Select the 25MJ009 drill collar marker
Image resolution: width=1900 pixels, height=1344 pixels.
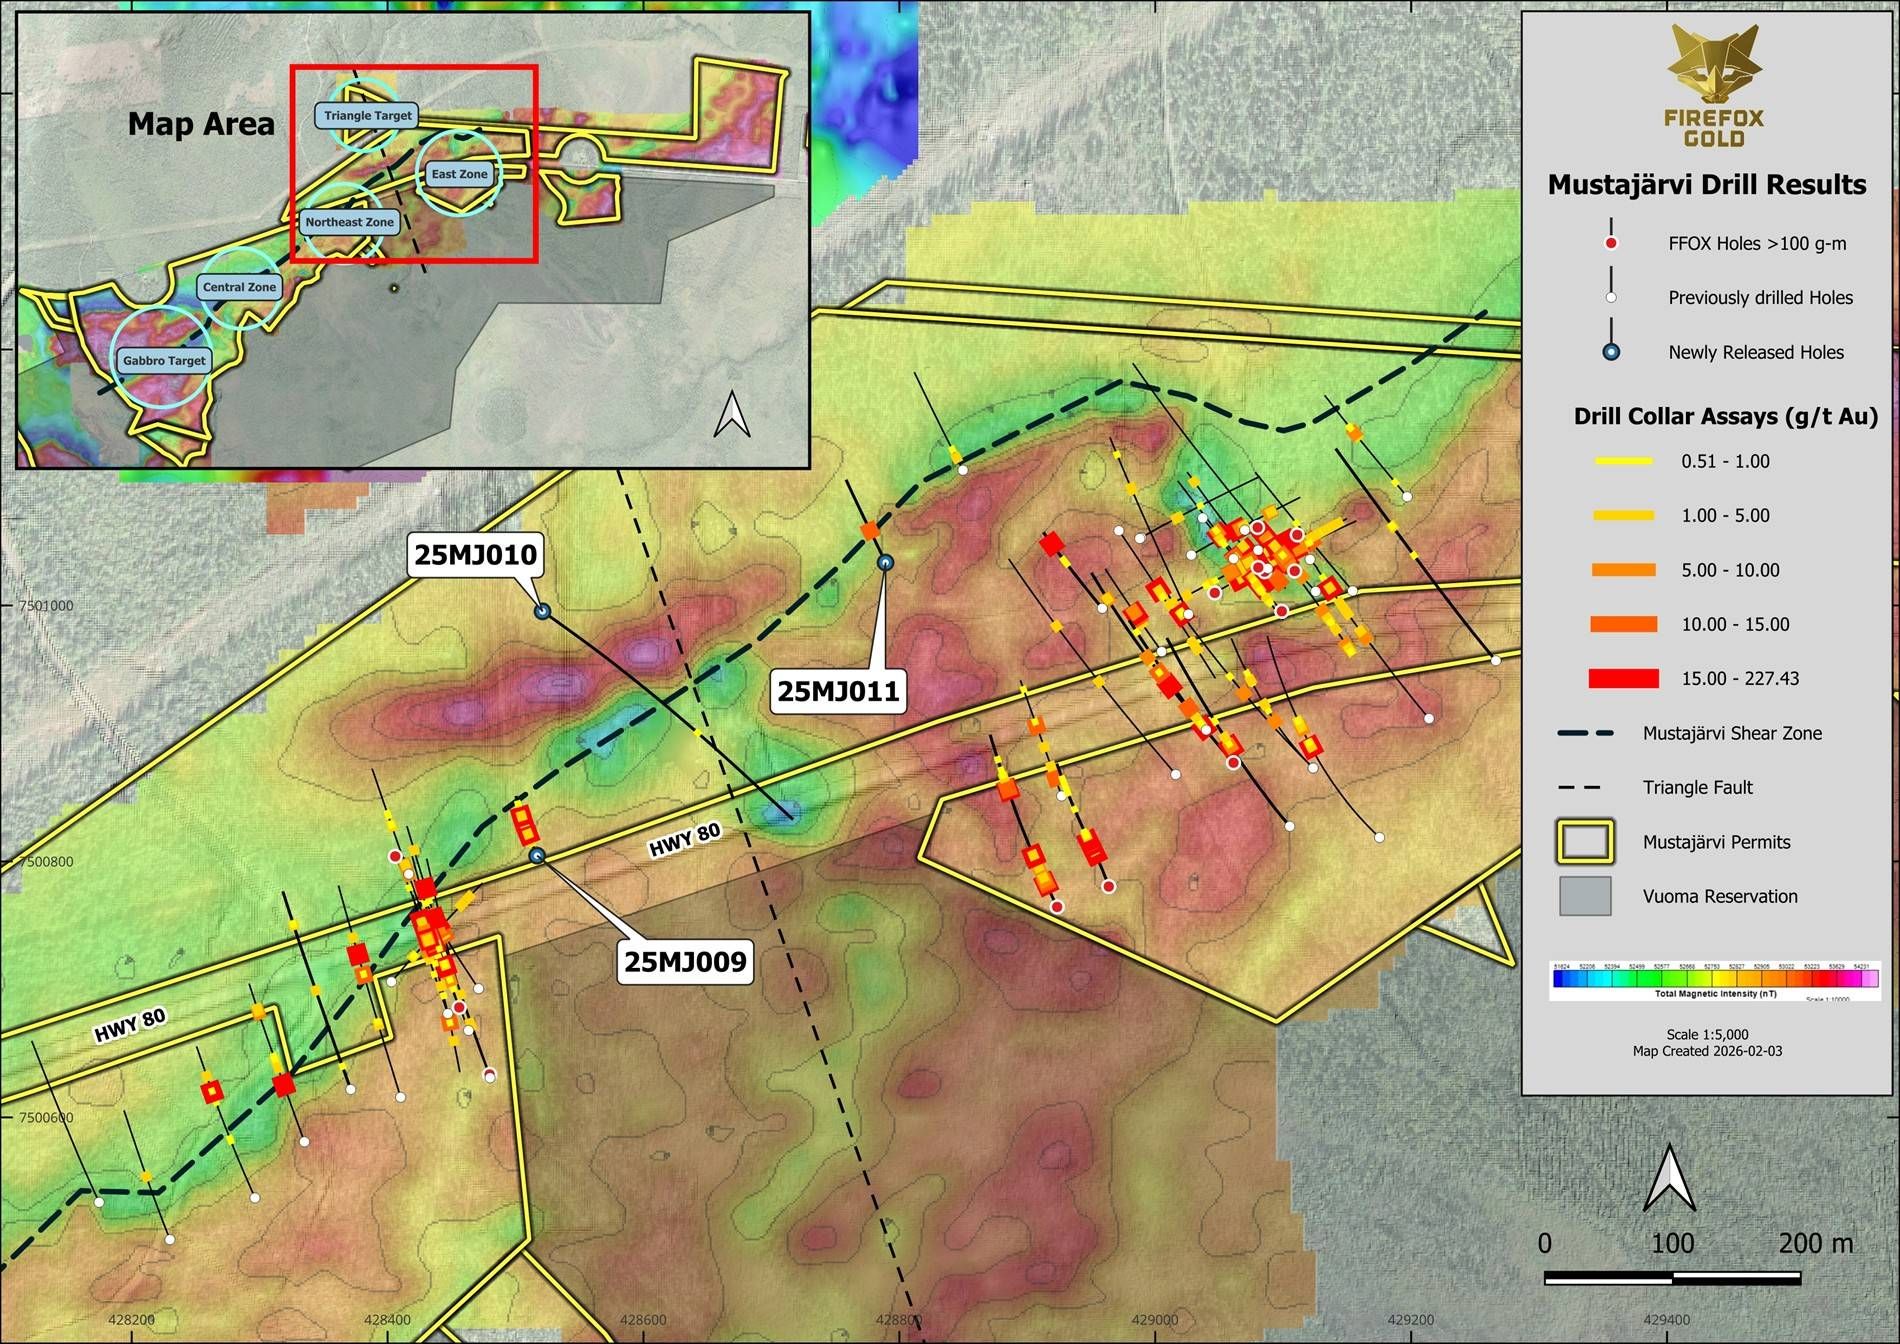537,856
